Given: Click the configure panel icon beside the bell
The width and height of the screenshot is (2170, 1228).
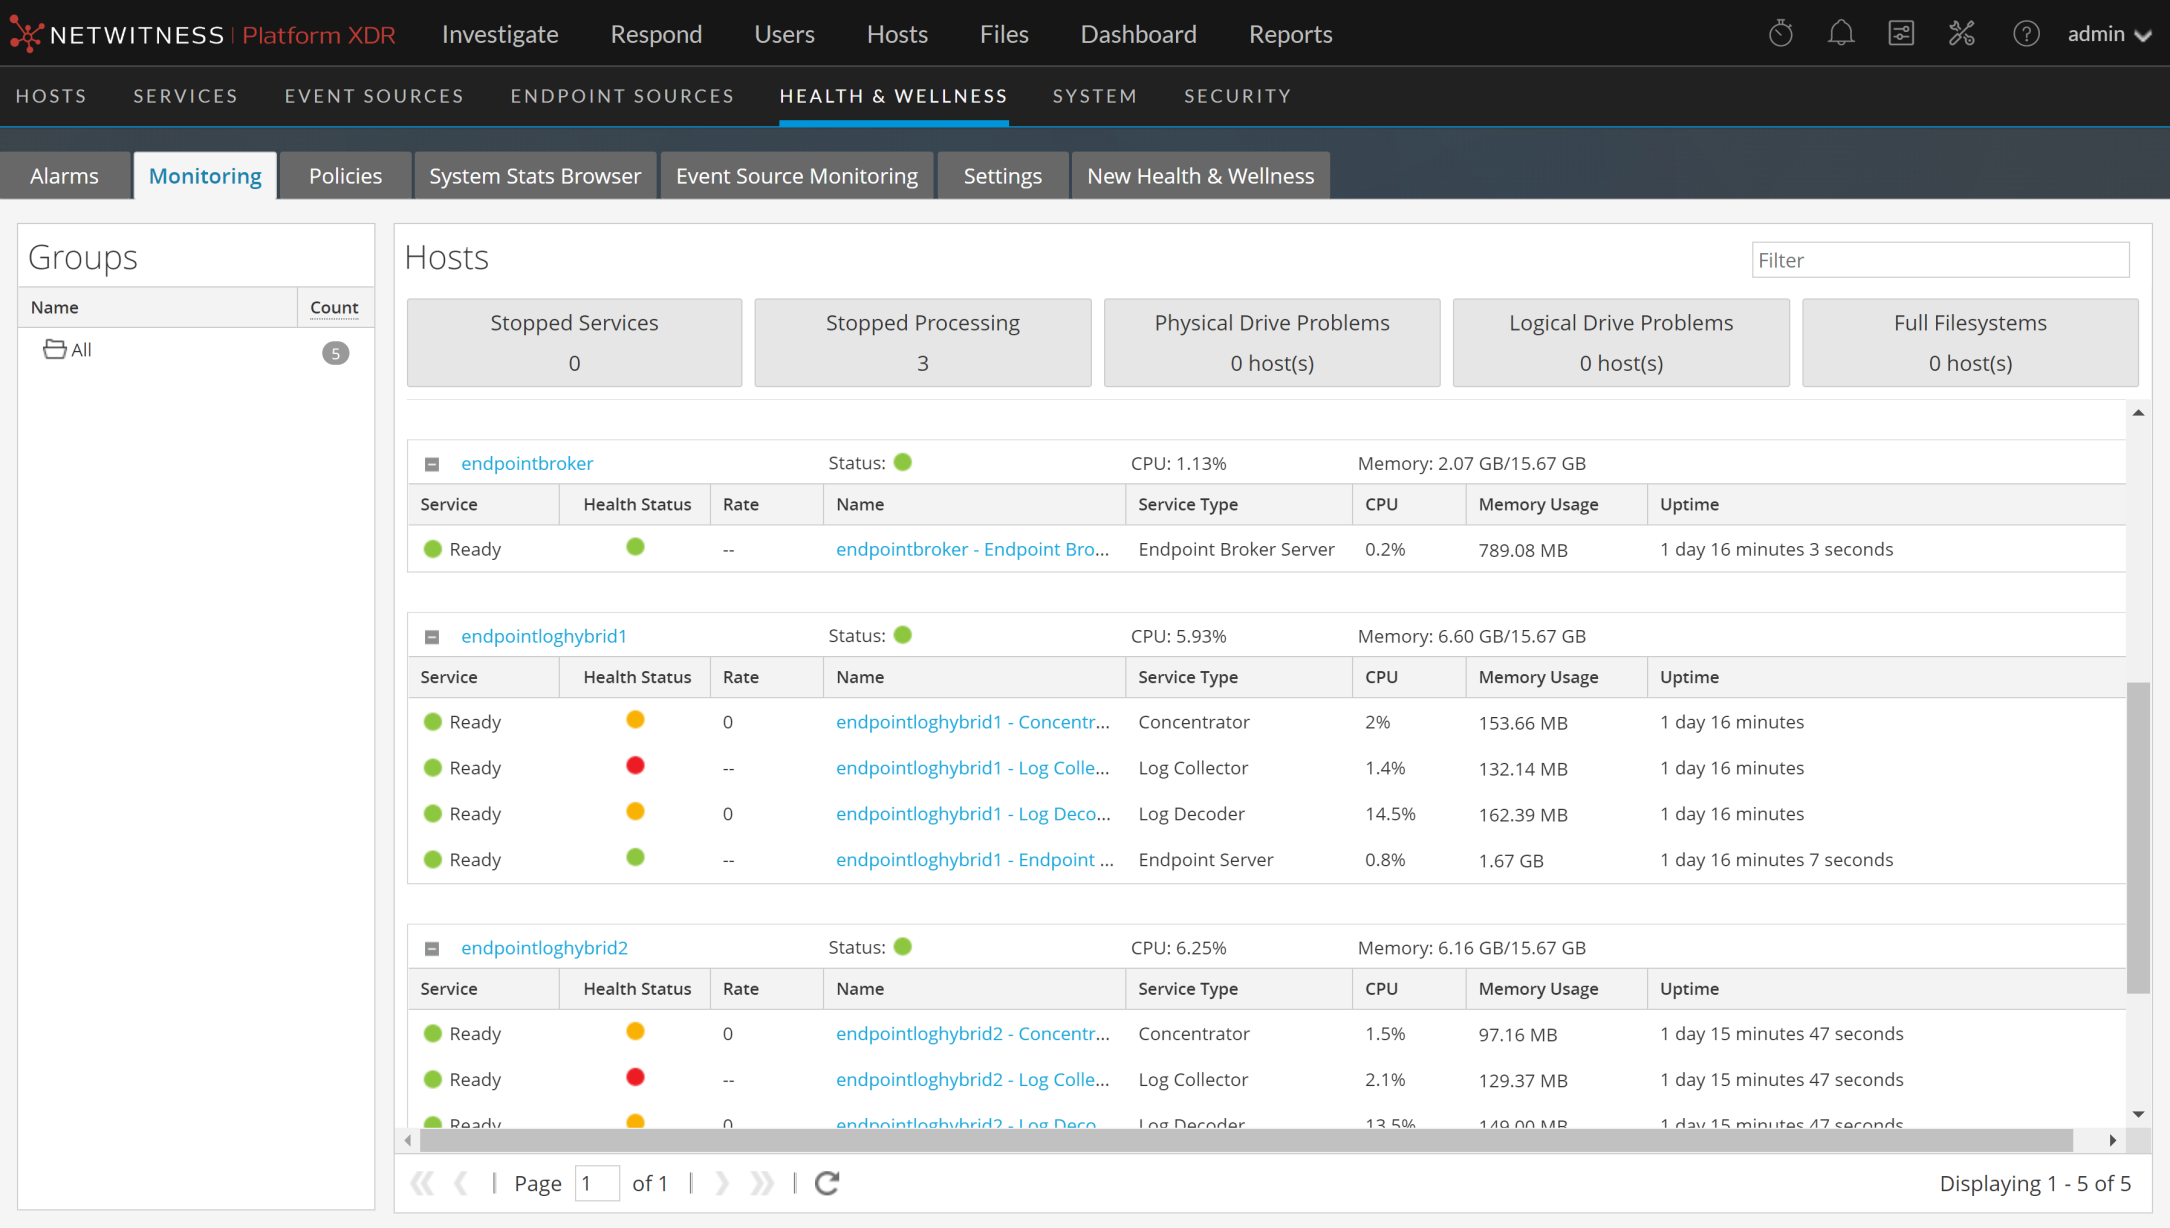Looking at the screenshot, I should (1900, 34).
